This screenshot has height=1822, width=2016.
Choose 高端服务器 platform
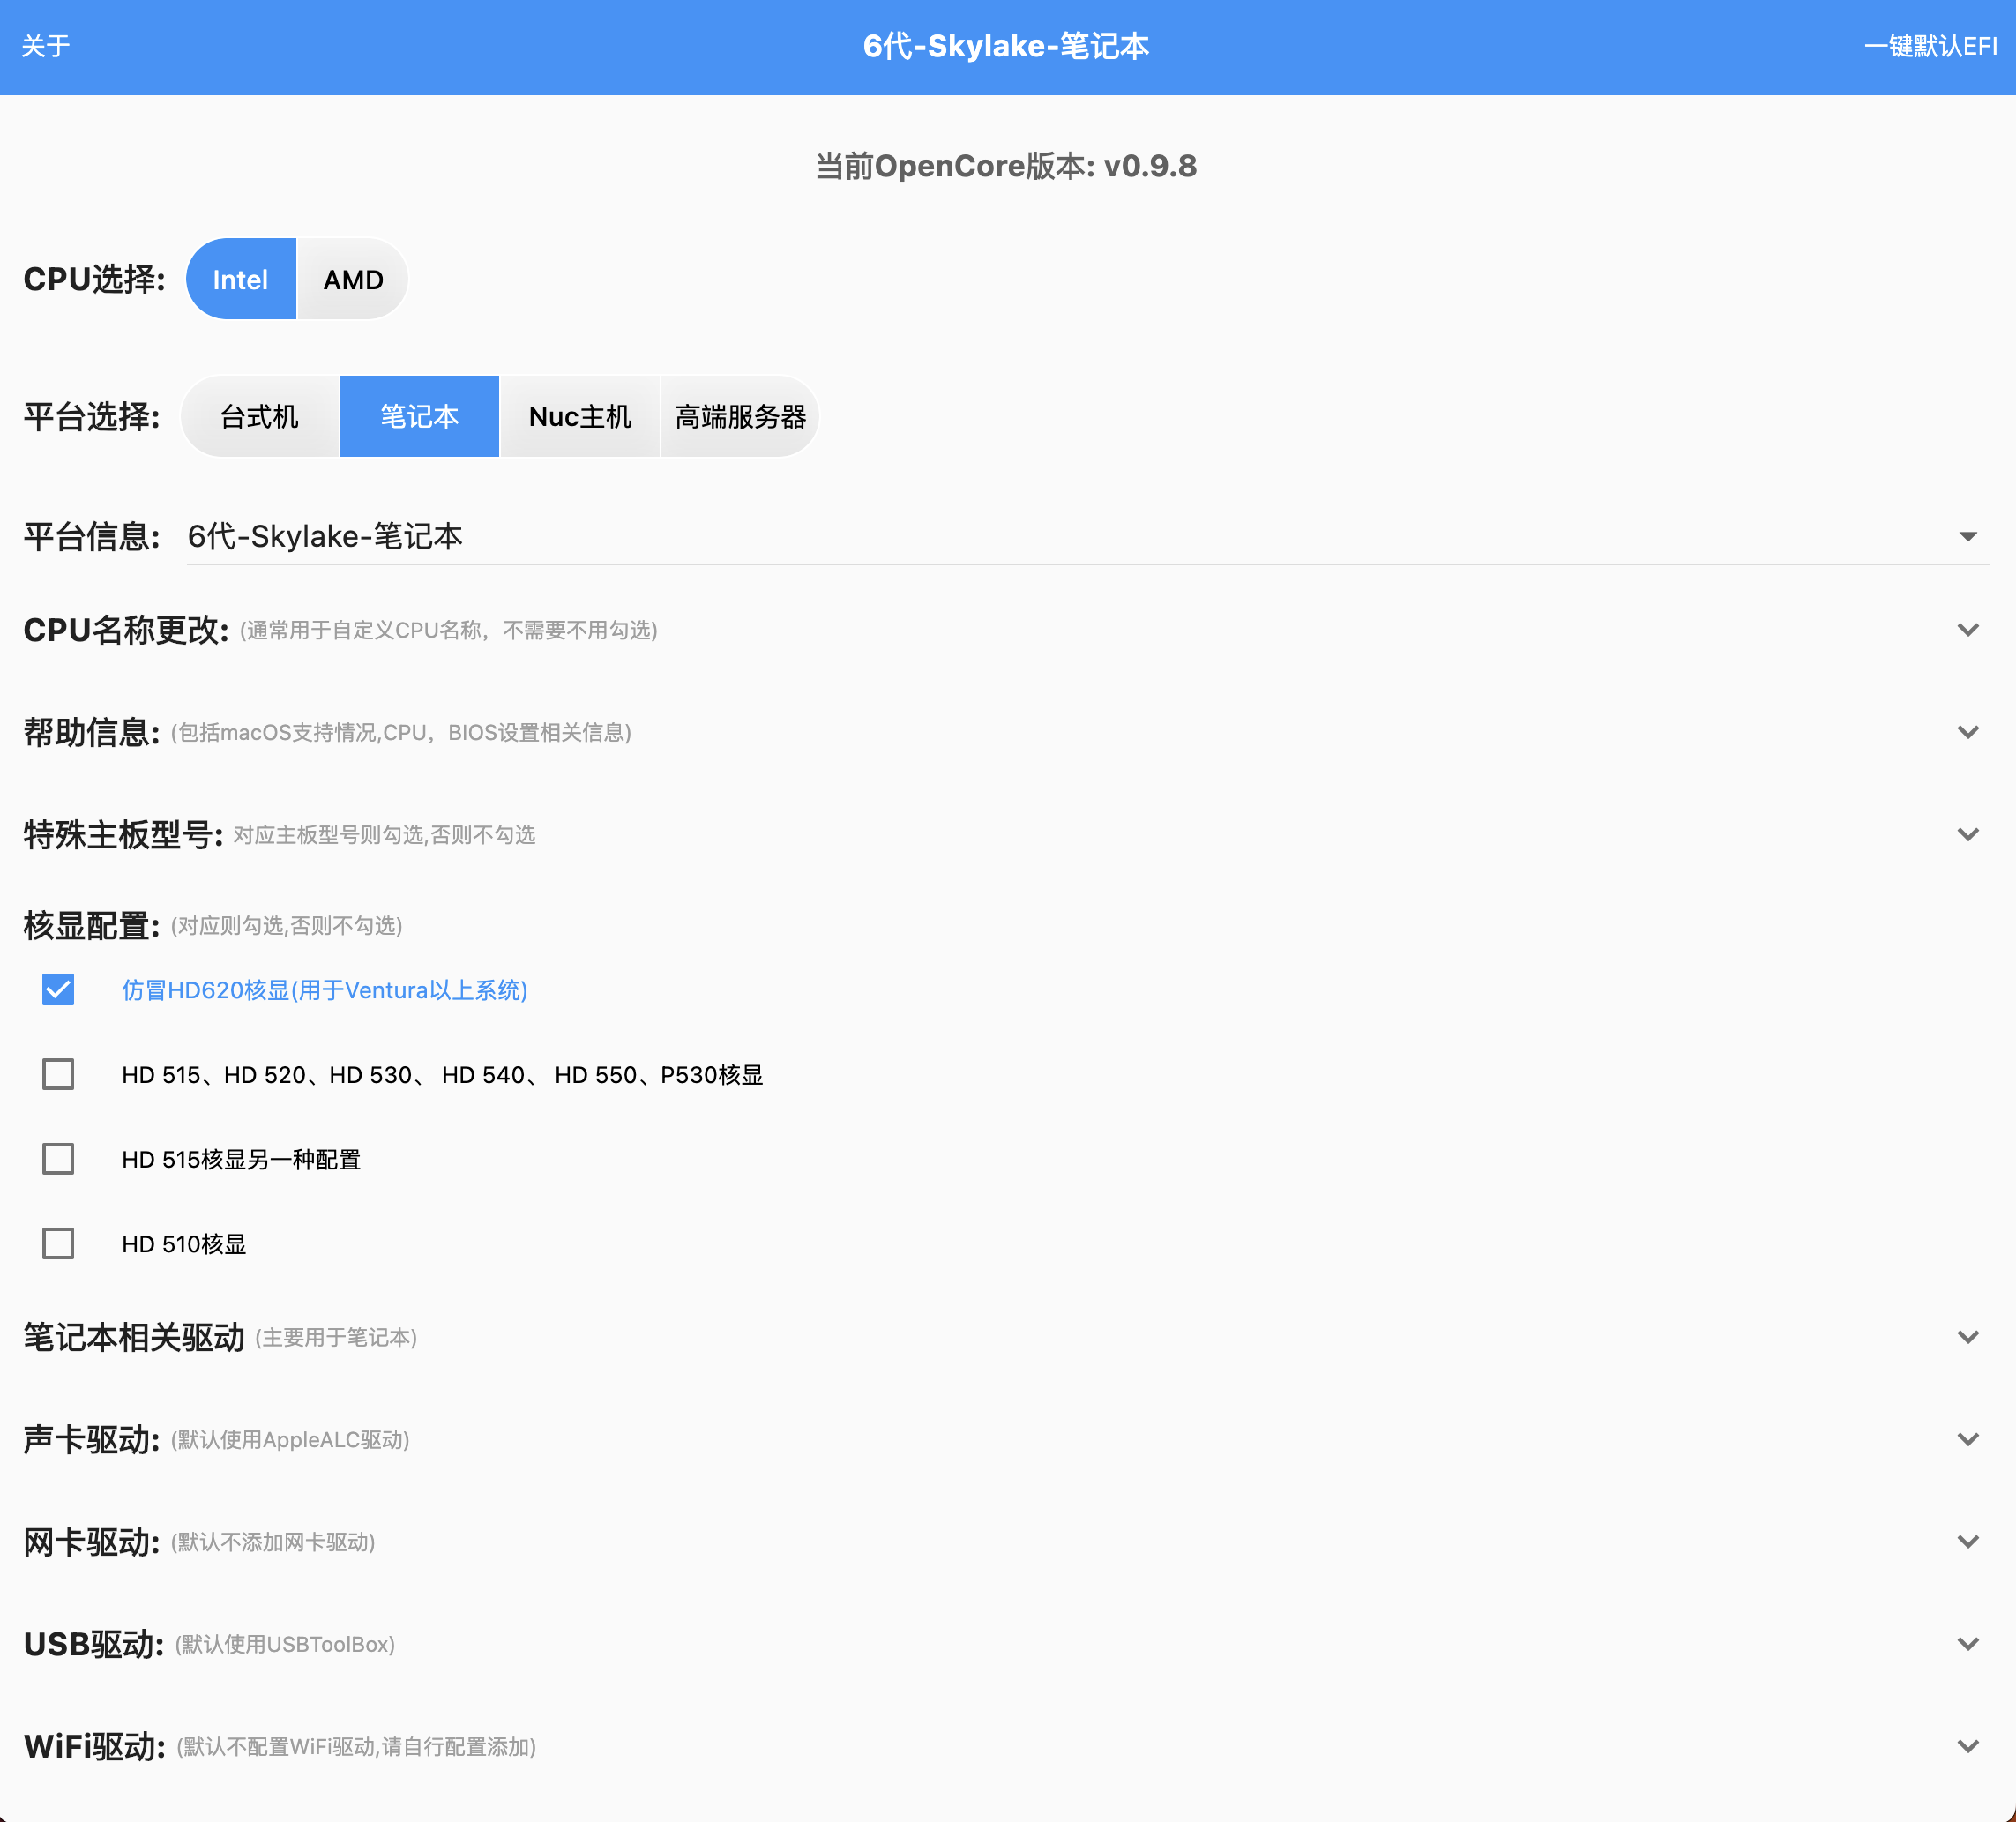click(x=740, y=417)
